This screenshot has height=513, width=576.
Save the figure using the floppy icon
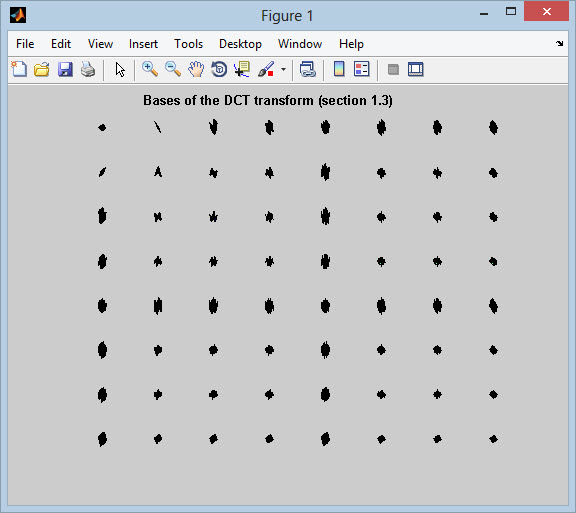(65, 69)
